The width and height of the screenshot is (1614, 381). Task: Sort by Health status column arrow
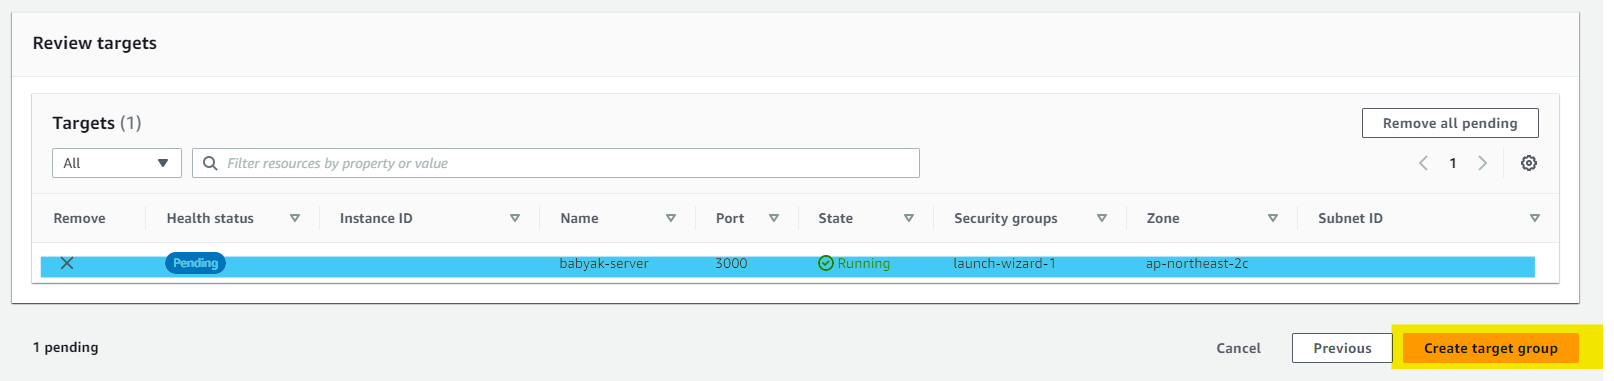pyautogui.click(x=295, y=218)
